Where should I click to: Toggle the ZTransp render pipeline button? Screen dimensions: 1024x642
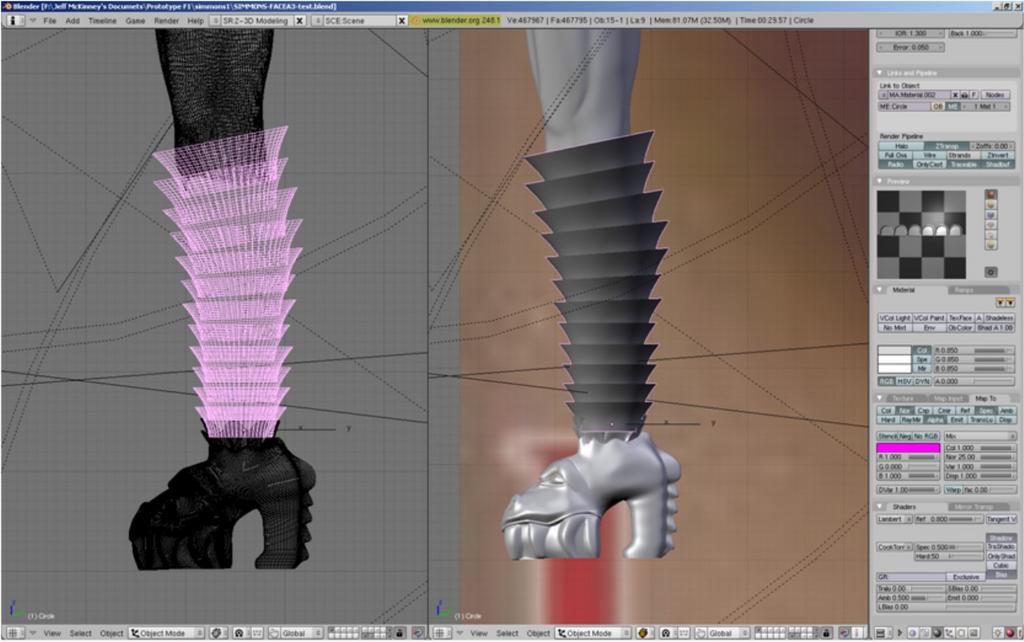[x=947, y=146]
